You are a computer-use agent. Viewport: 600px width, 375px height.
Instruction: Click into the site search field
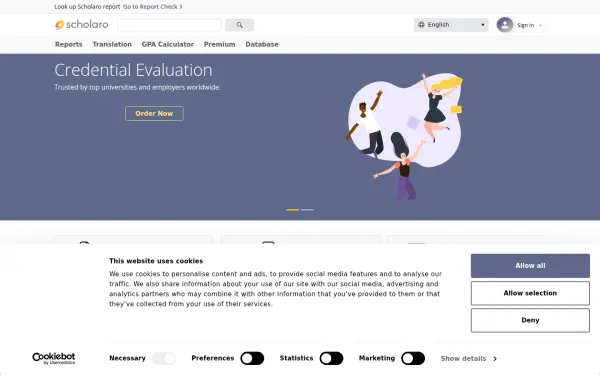click(170, 25)
